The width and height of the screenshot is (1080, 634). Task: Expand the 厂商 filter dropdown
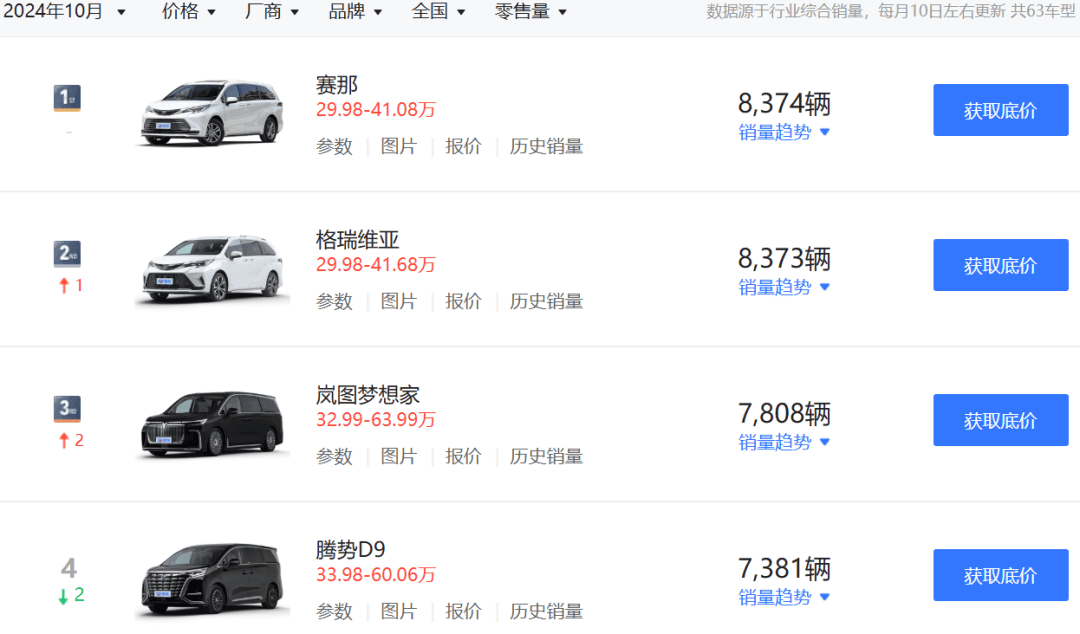[x=272, y=12]
